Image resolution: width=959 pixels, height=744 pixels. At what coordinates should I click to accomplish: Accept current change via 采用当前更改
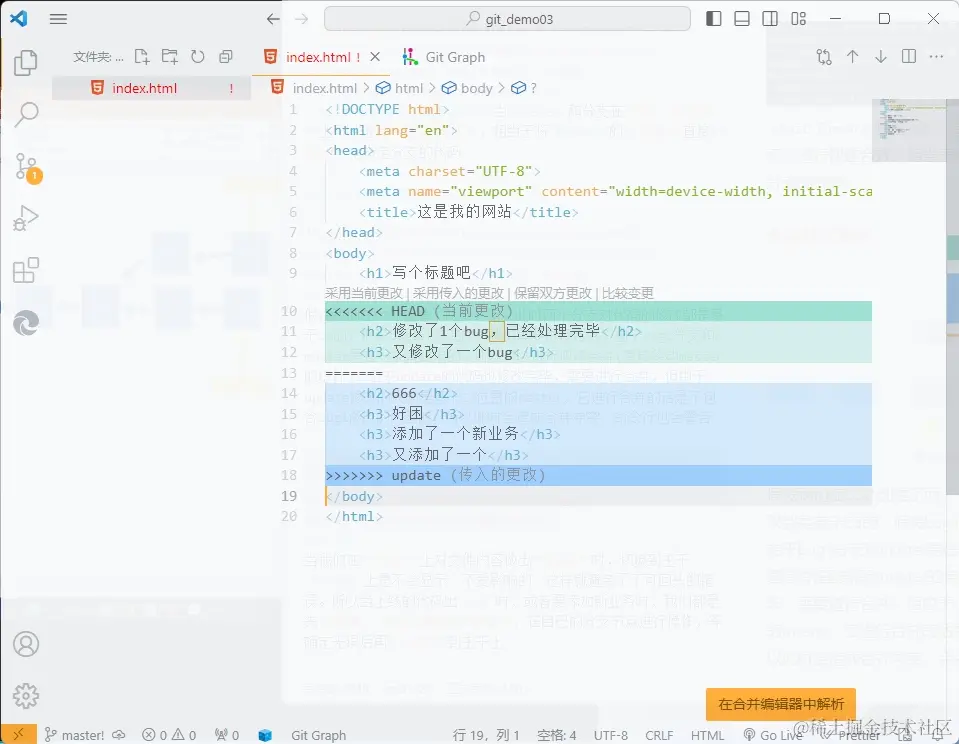click(364, 293)
